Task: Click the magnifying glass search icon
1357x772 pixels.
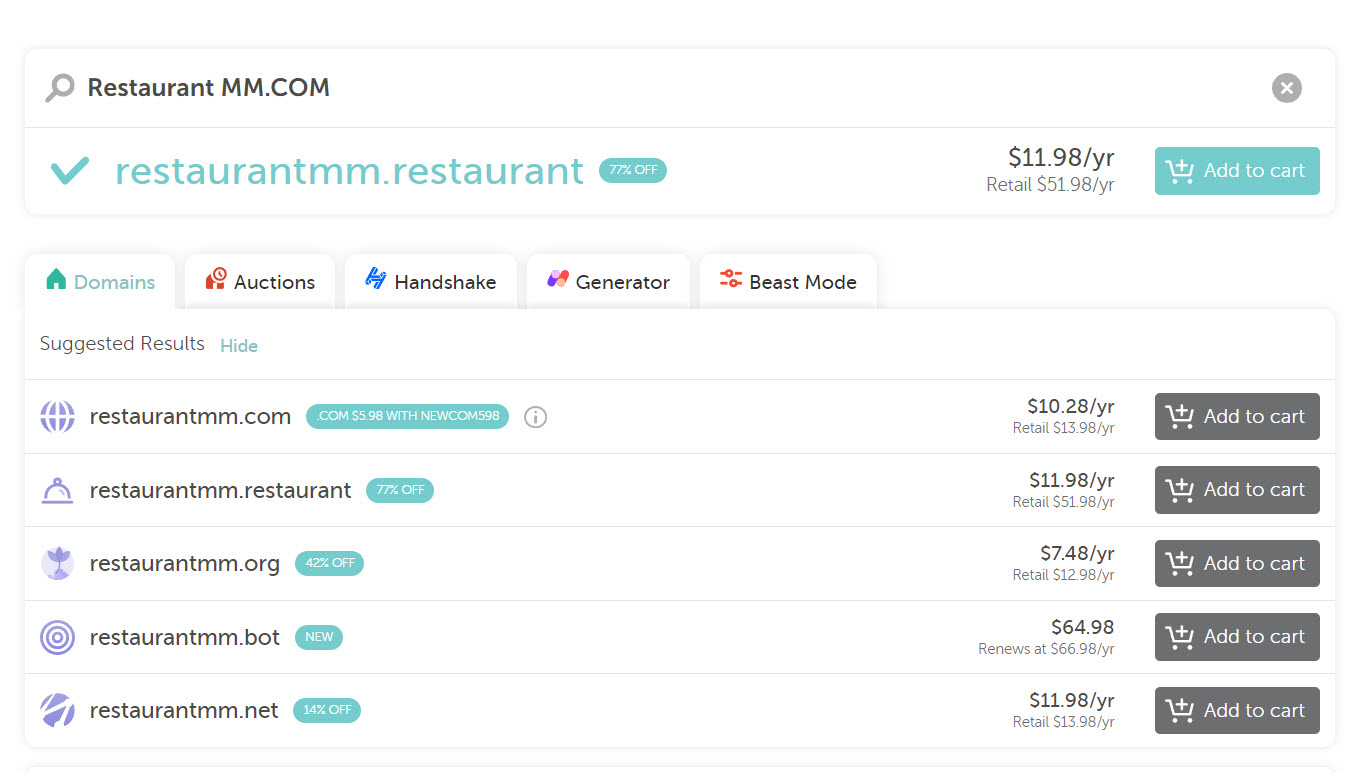Action: pyautogui.click(x=60, y=88)
